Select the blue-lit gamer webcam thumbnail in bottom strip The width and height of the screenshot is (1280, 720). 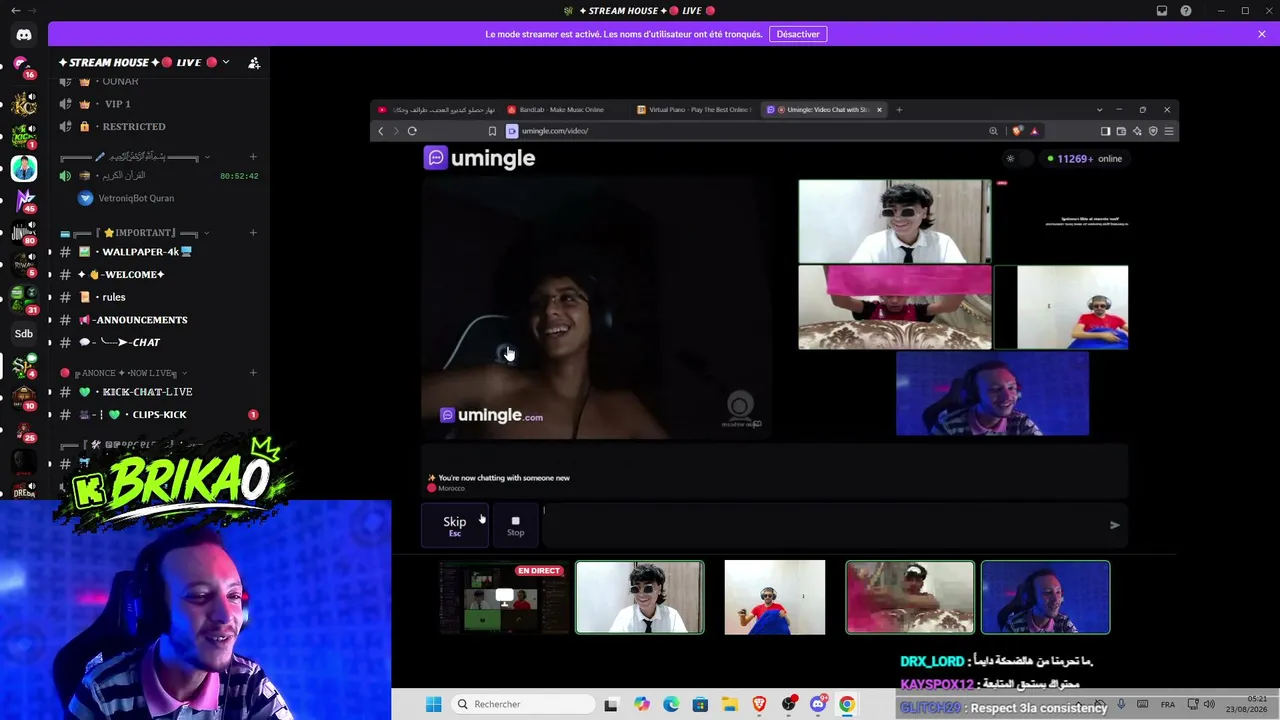1045,597
